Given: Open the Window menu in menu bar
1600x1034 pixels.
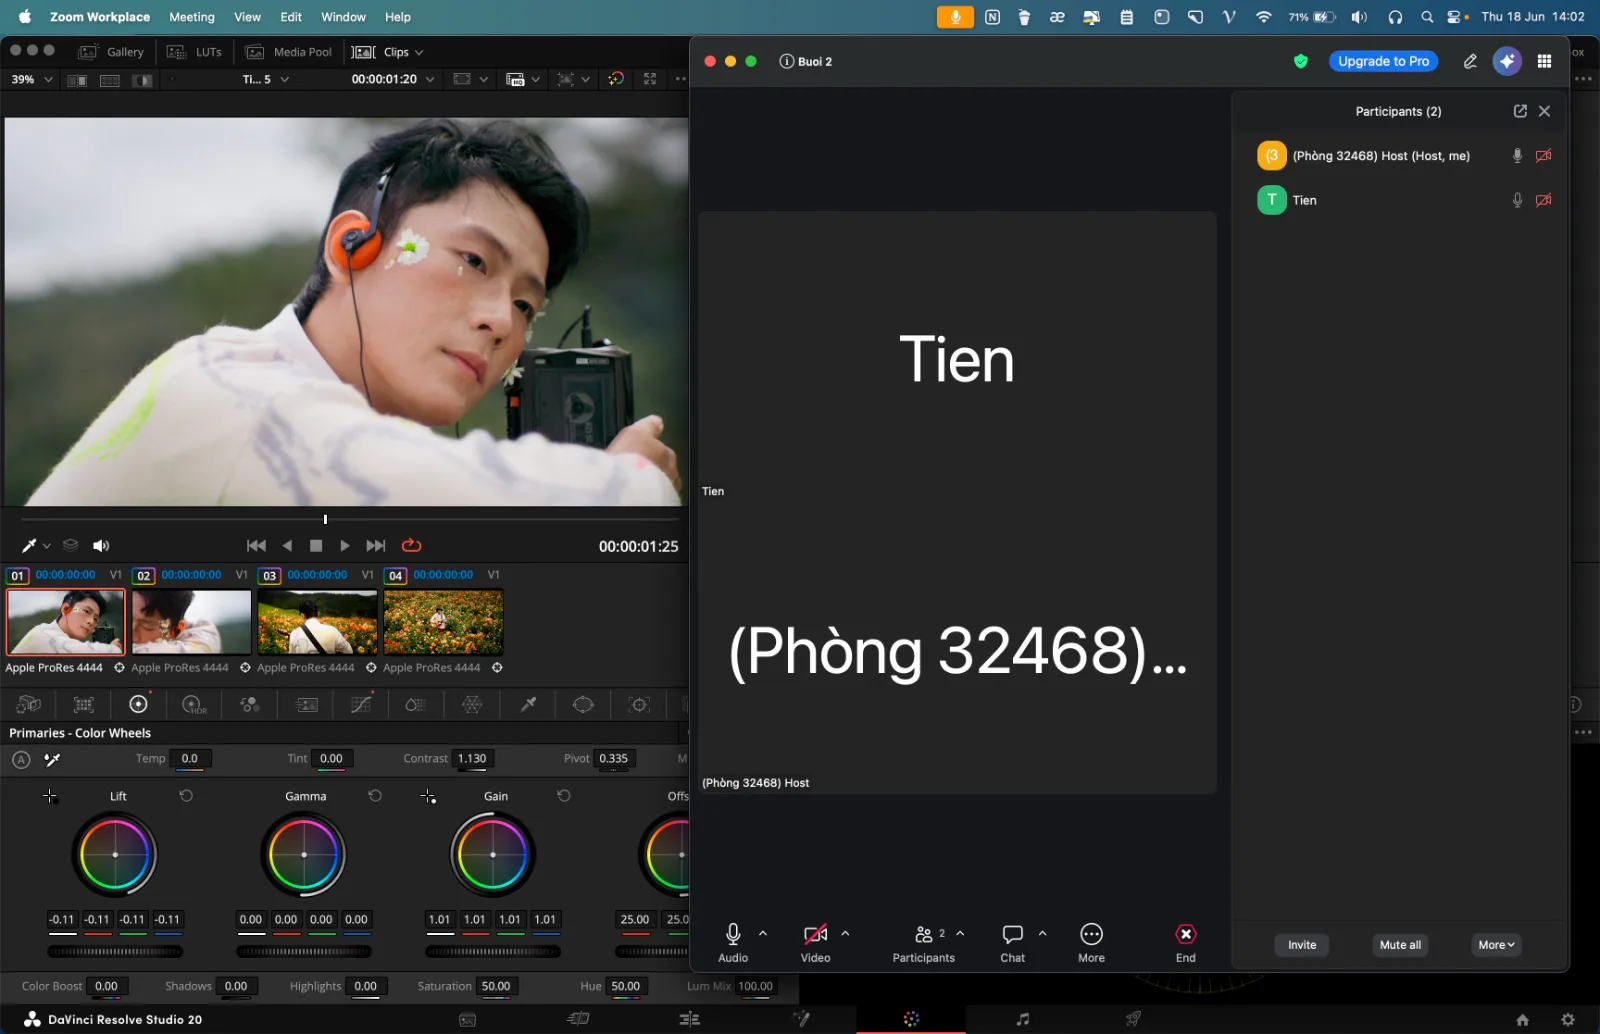Looking at the screenshot, I should [343, 17].
